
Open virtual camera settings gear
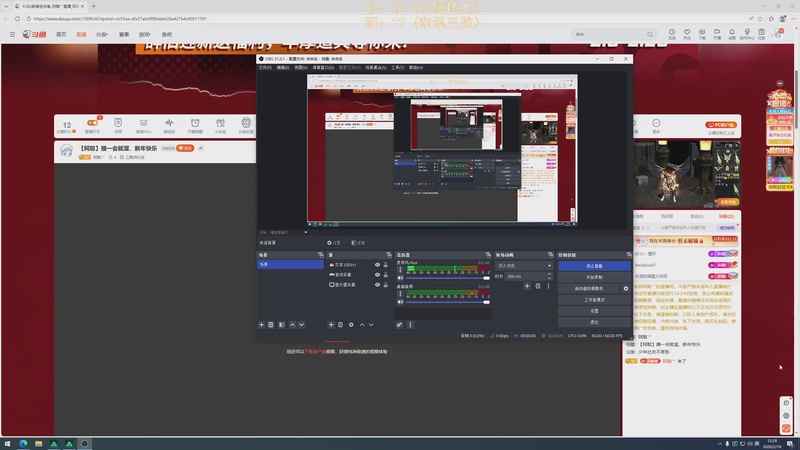(x=626, y=288)
